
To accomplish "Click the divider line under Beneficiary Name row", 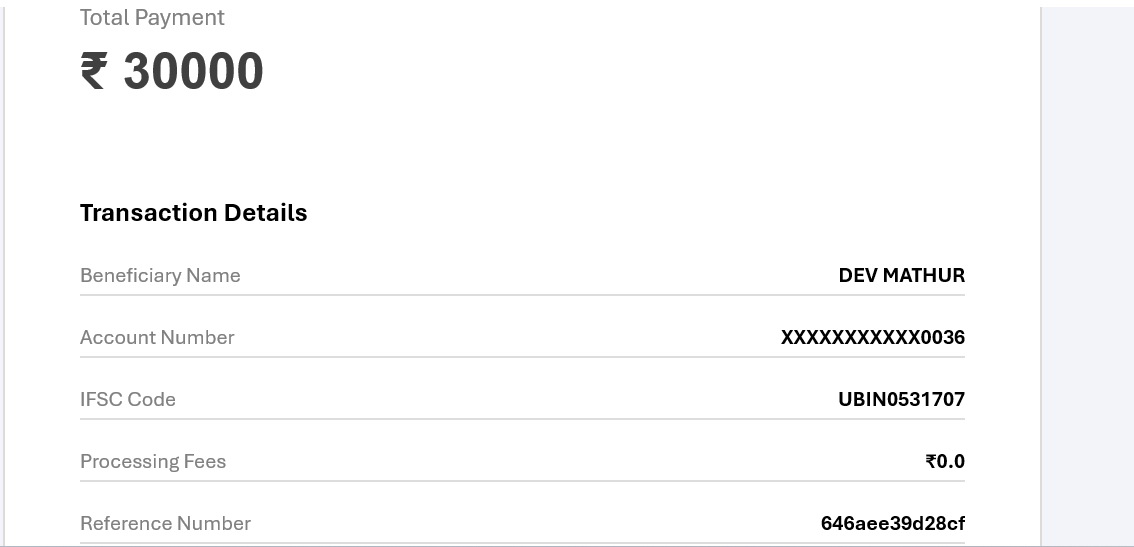I will [x=522, y=295].
